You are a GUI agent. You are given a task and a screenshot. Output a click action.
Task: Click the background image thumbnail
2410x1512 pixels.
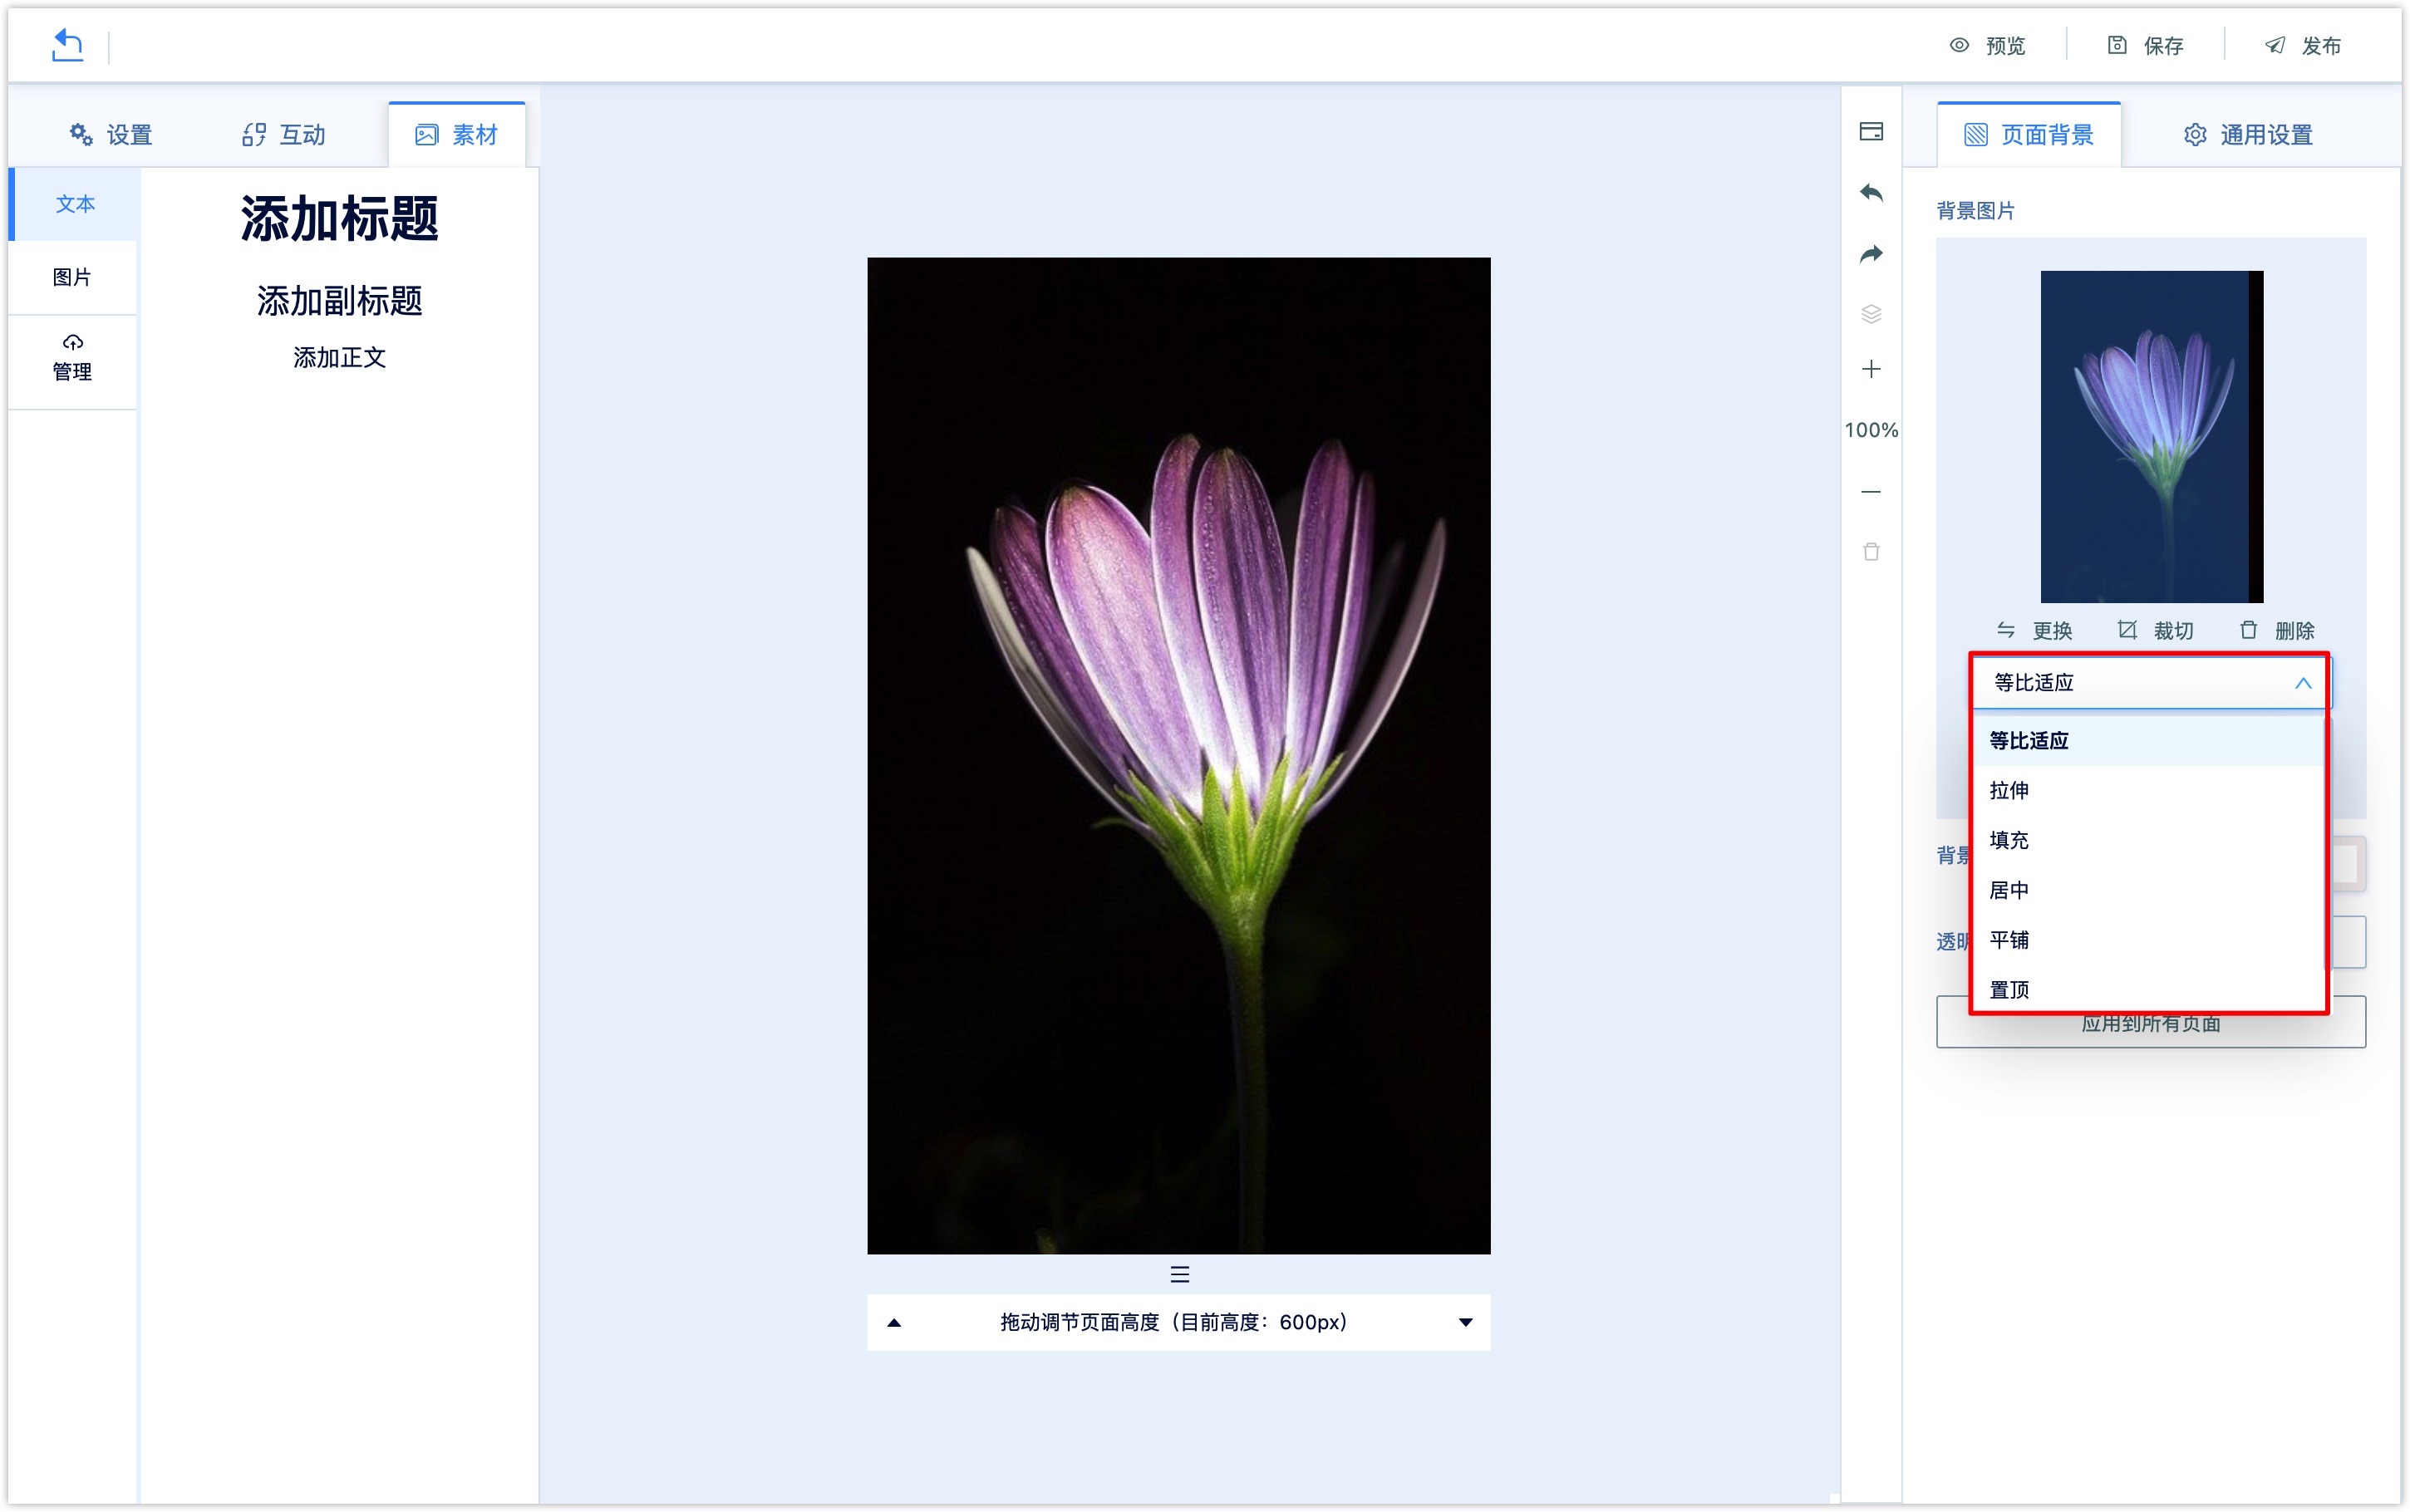(2151, 436)
